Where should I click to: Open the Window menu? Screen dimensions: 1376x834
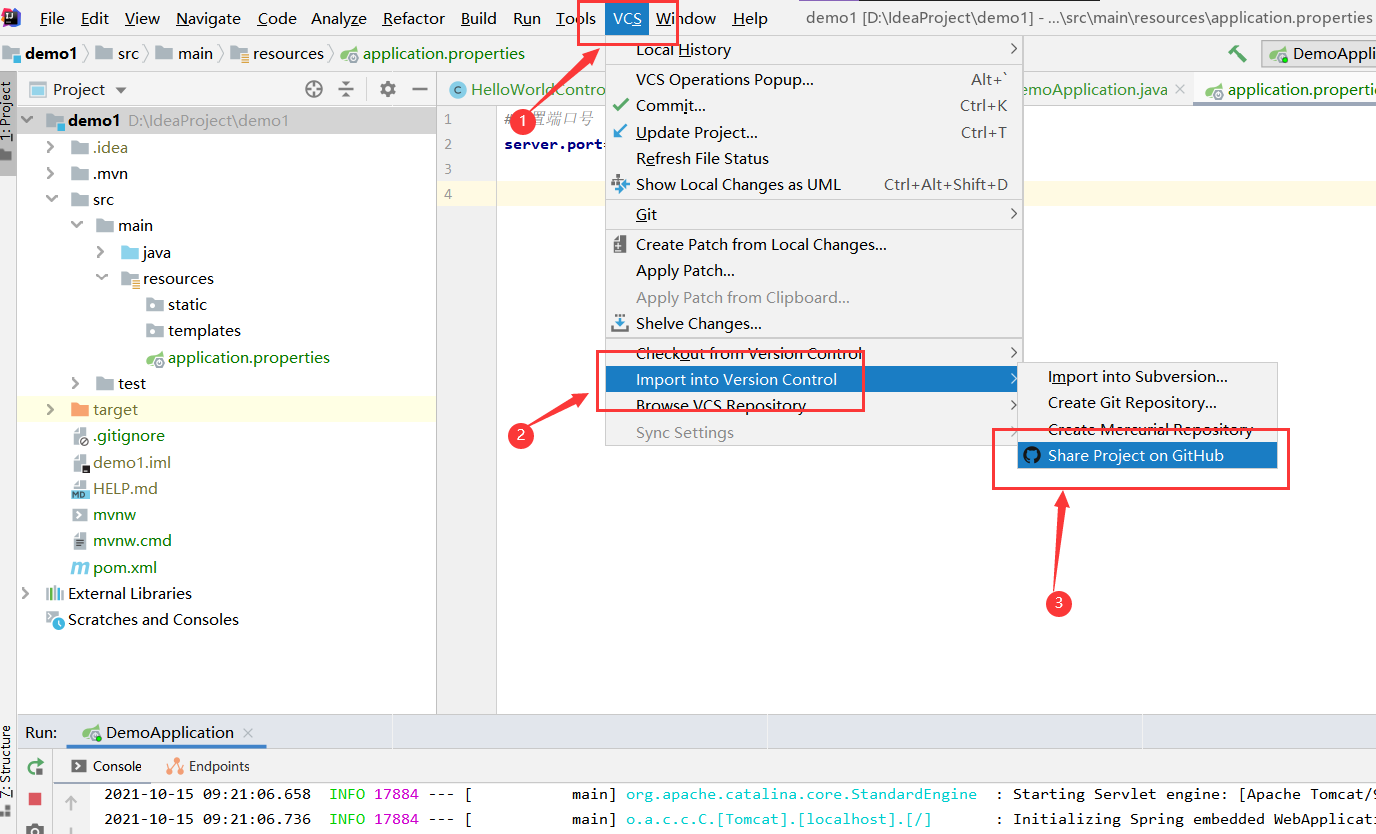pos(686,18)
